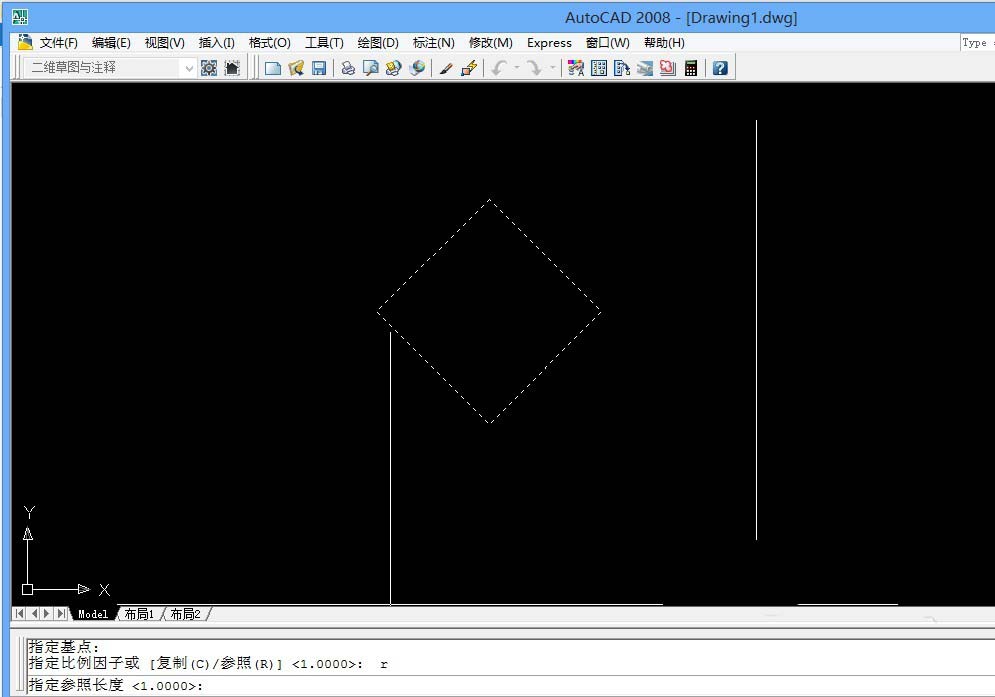Expand the Undo history dropdown arrow
Viewport: 995px width, 697px height.
(x=517, y=68)
